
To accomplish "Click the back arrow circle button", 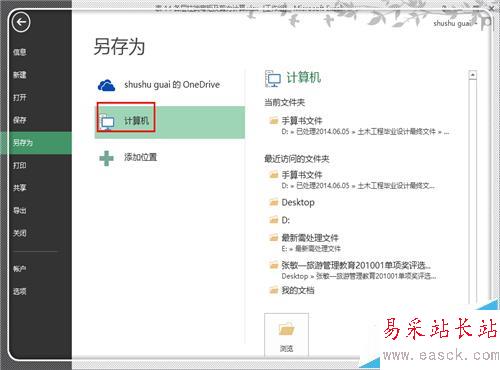I will click(x=21, y=22).
